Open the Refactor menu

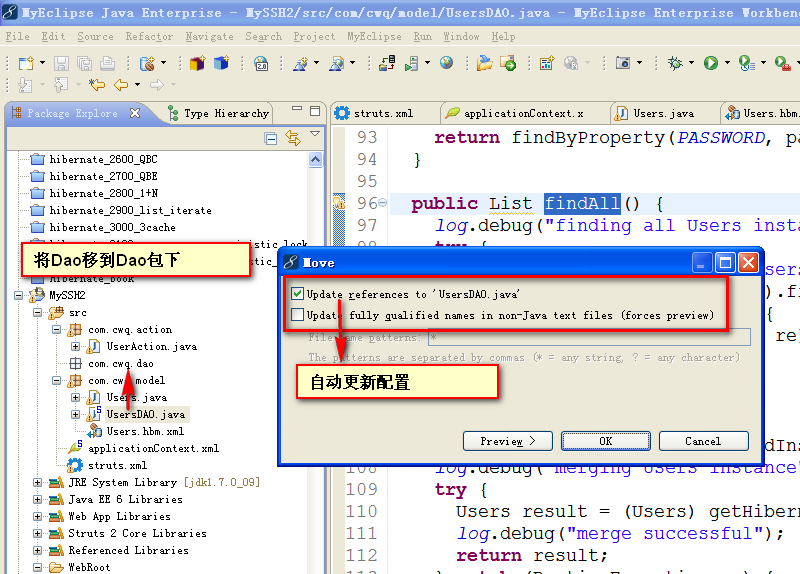(149, 37)
